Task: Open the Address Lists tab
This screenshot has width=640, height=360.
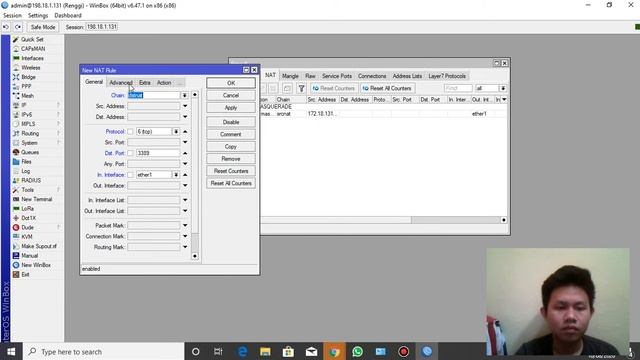Action: coord(407,76)
